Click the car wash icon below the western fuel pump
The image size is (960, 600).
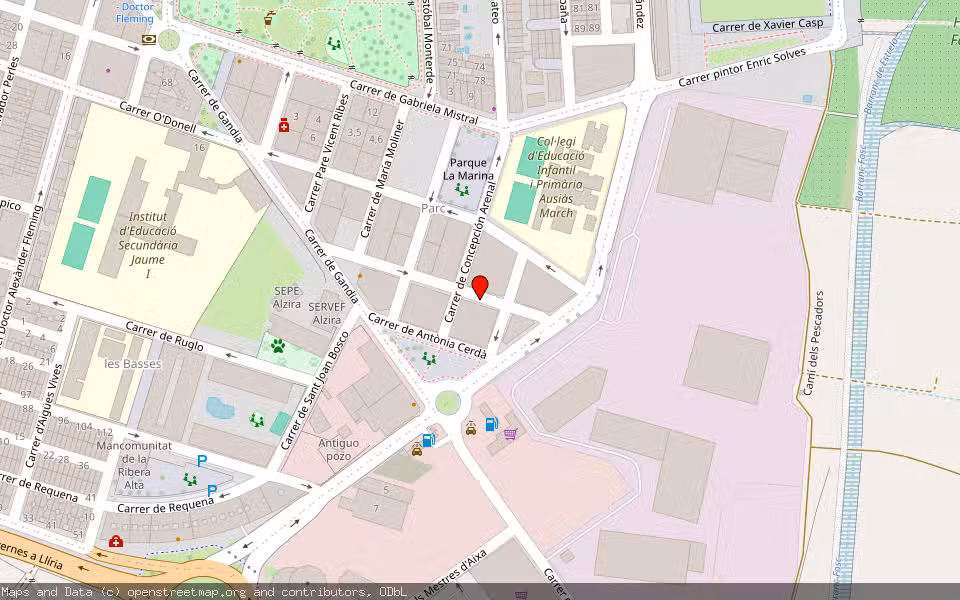point(417,451)
